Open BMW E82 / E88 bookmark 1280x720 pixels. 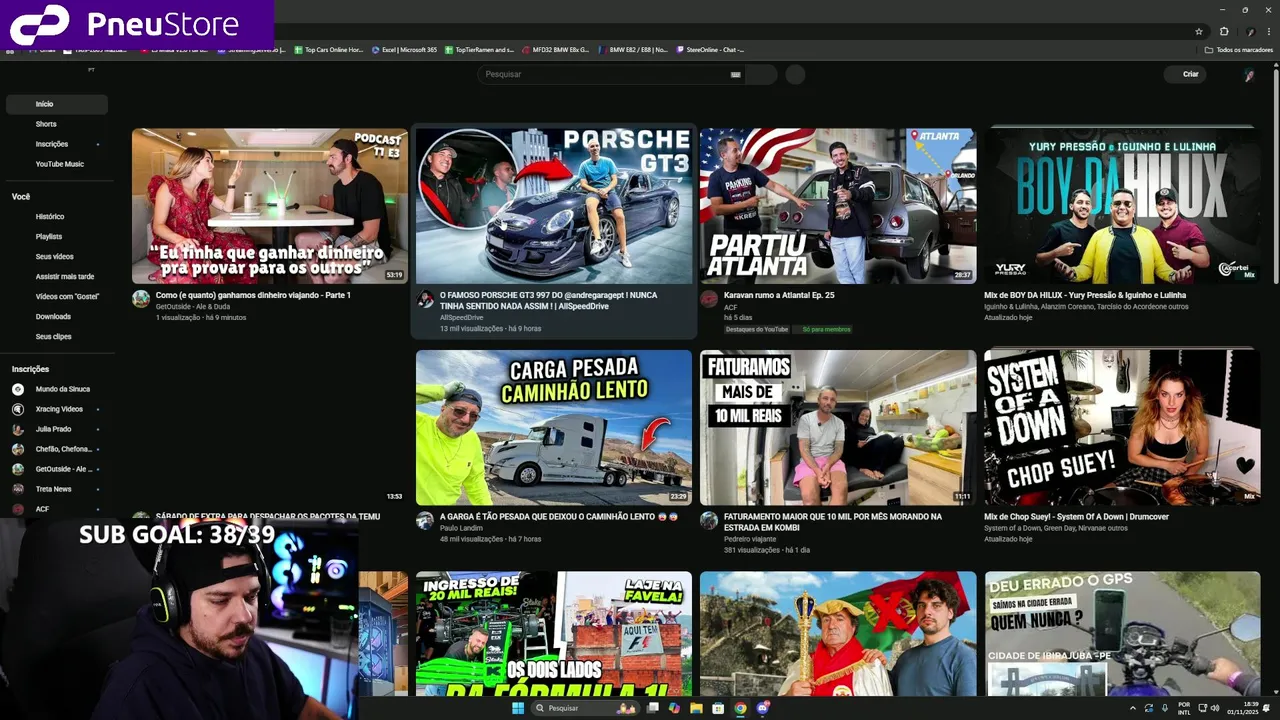pos(633,50)
